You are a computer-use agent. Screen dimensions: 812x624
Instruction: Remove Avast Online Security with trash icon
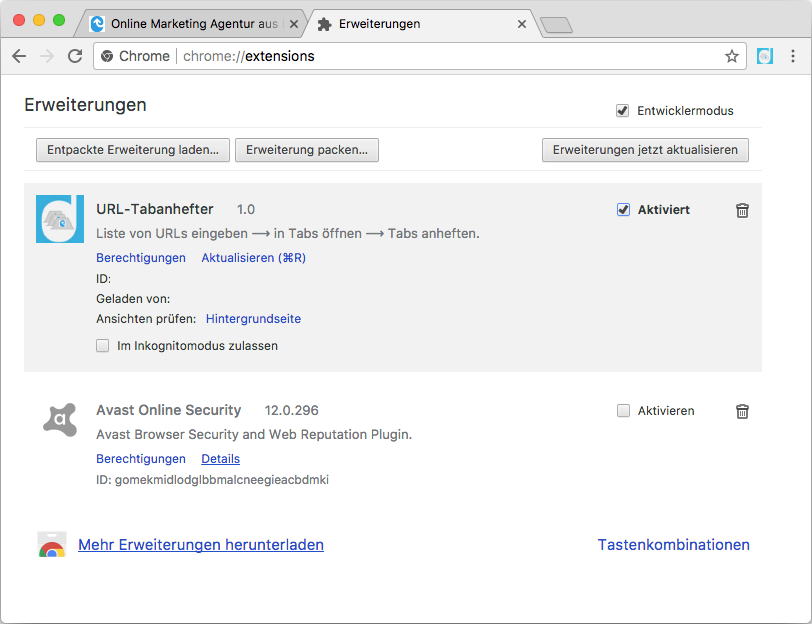tap(742, 411)
